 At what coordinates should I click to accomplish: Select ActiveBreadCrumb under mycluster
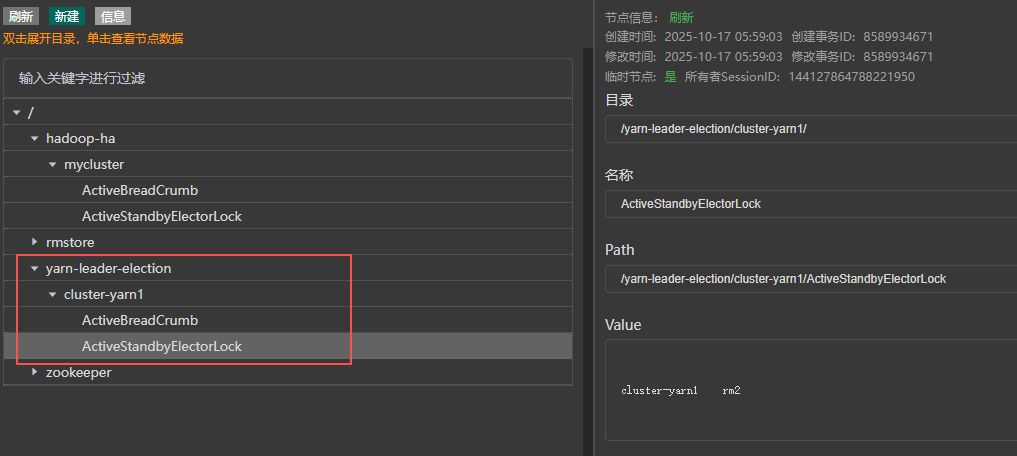(x=140, y=190)
